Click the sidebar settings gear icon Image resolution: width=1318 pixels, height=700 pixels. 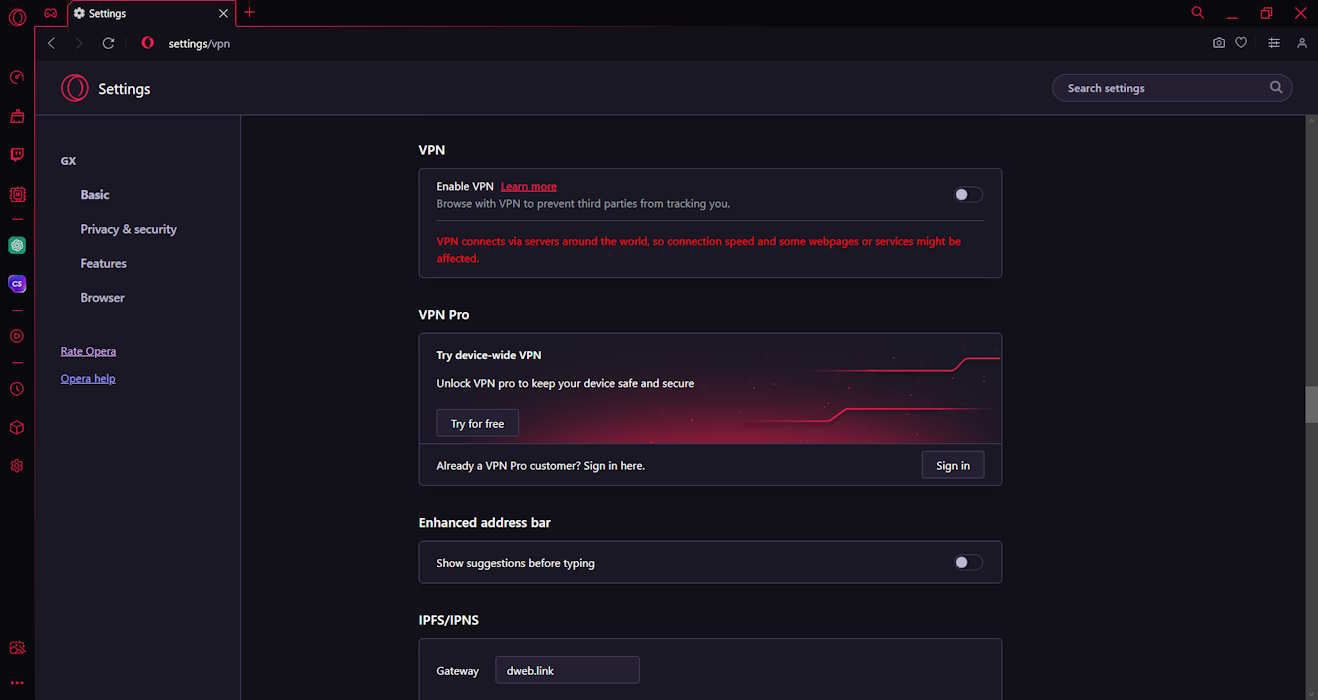[17, 466]
